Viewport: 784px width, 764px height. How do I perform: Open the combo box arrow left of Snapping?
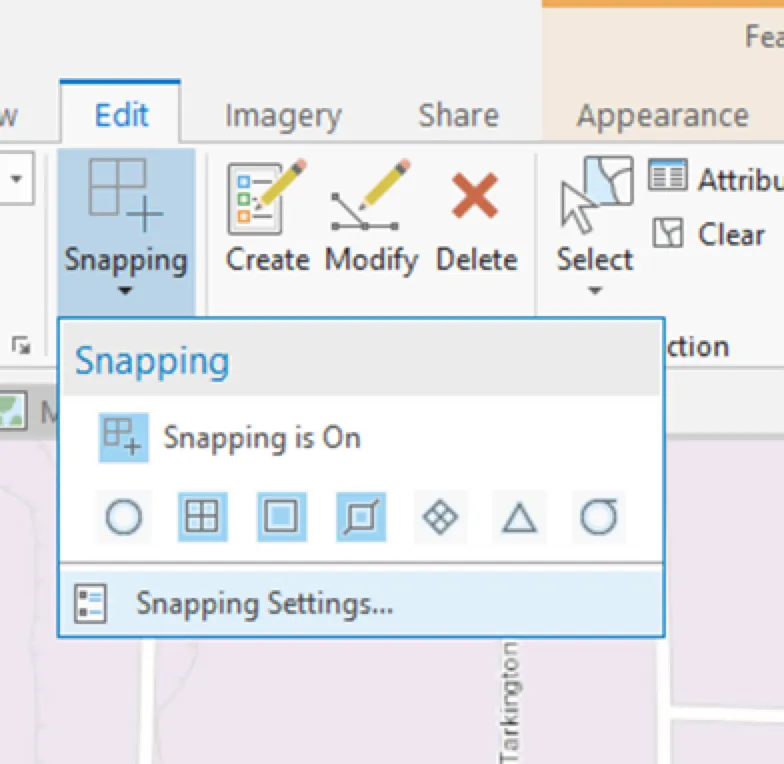[16, 178]
